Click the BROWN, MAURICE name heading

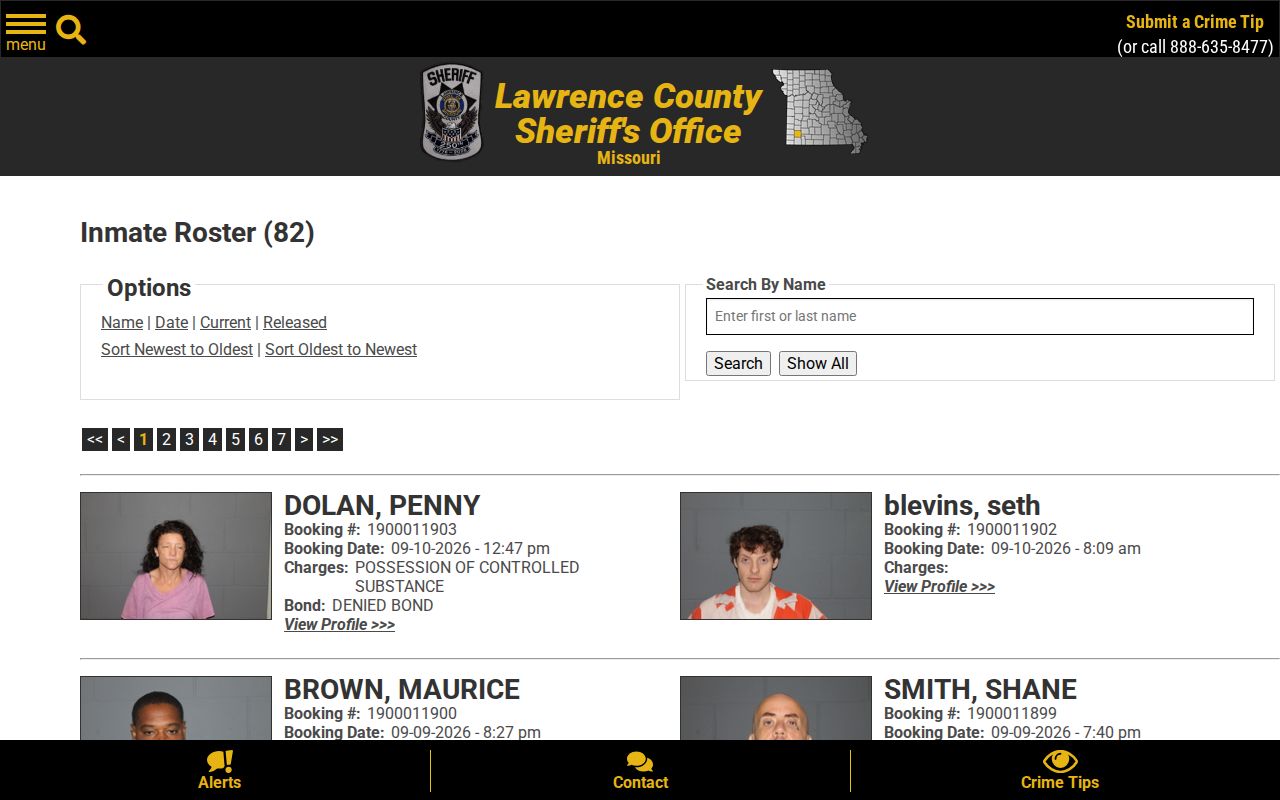(x=402, y=689)
